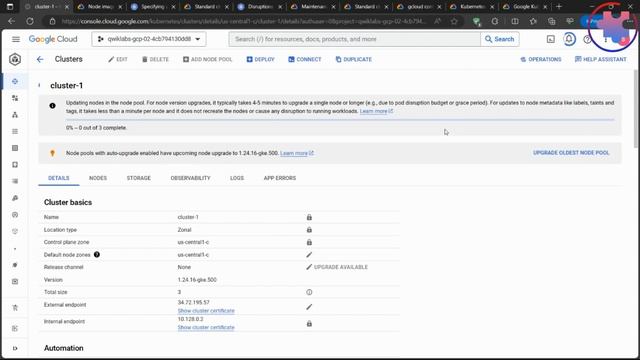The width and height of the screenshot is (640, 360).
Task: Activate Cloud Shell icon
Action: click(x=551, y=39)
